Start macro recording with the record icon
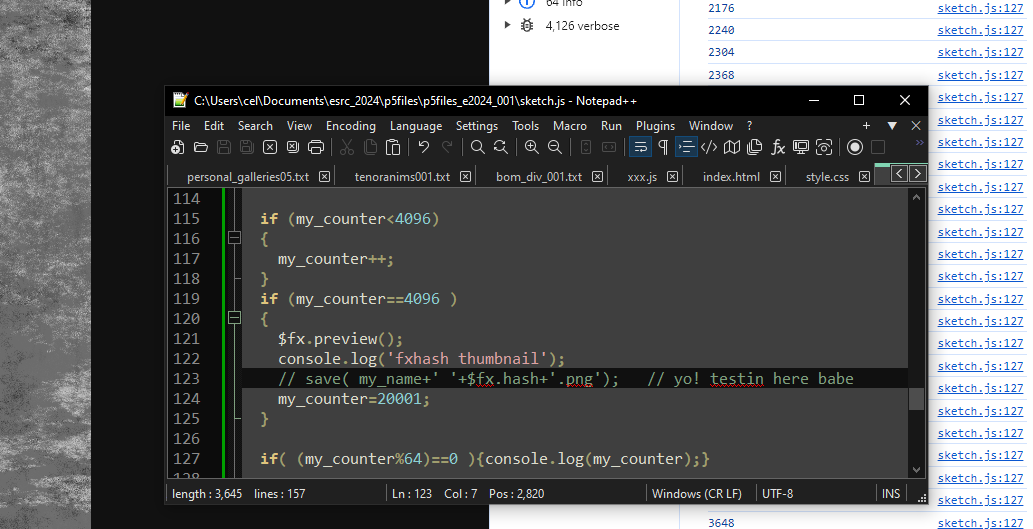1033x529 pixels. point(855,148)
